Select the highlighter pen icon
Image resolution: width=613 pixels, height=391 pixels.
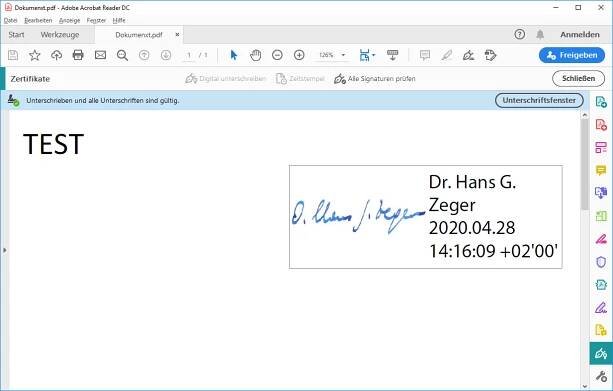click(446, 55)
